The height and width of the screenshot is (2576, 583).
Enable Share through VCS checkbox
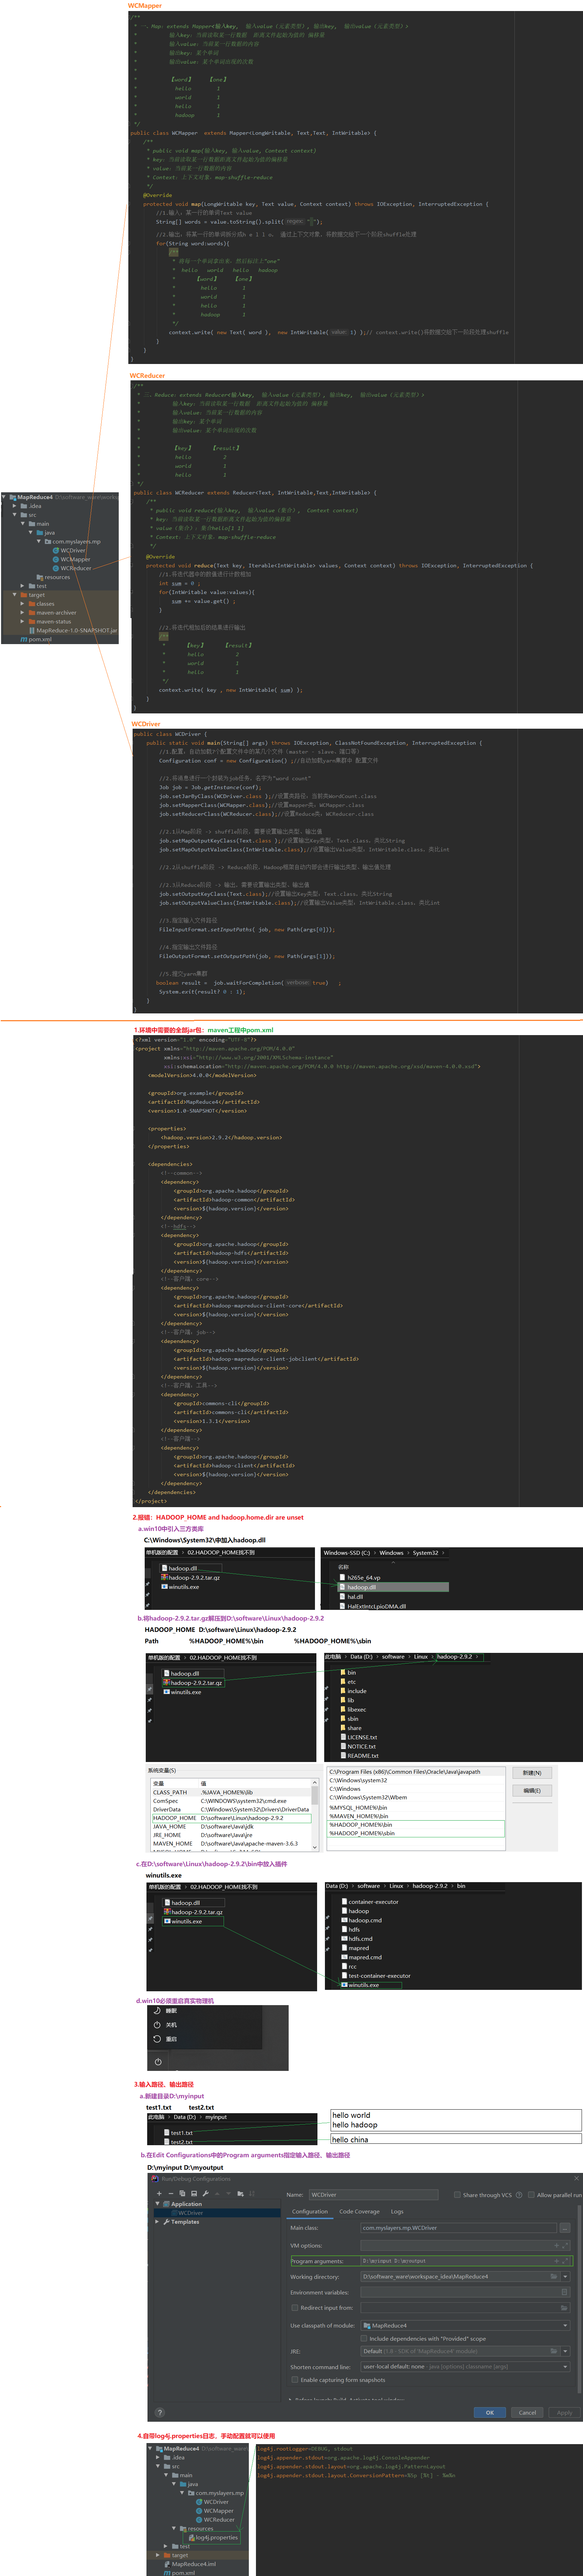pyautogui.click(x=457, y=2195)
